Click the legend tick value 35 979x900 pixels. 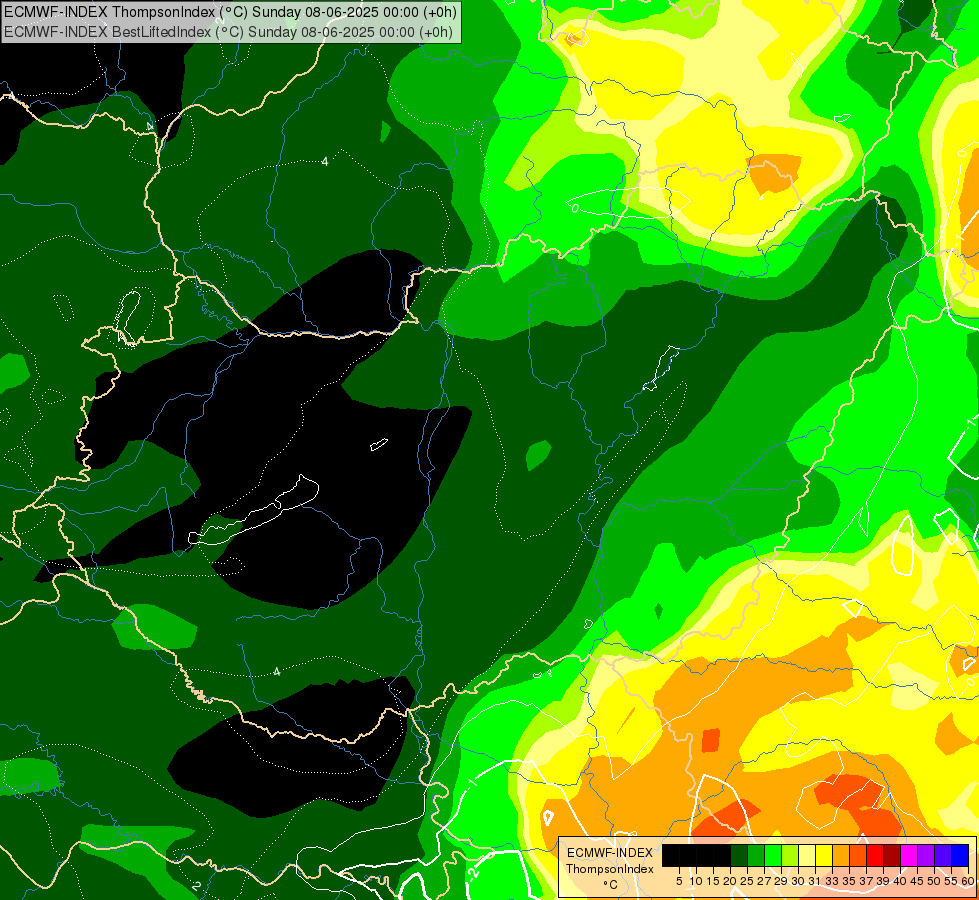click(x=849, y=881)
